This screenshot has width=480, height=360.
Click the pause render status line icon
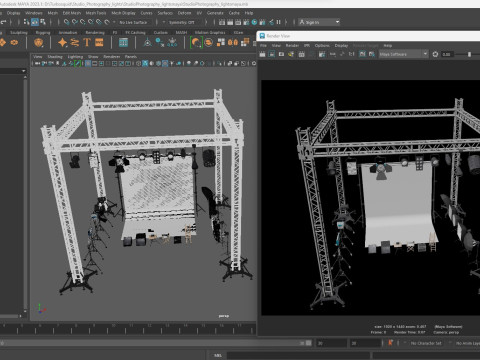[279, 22]
